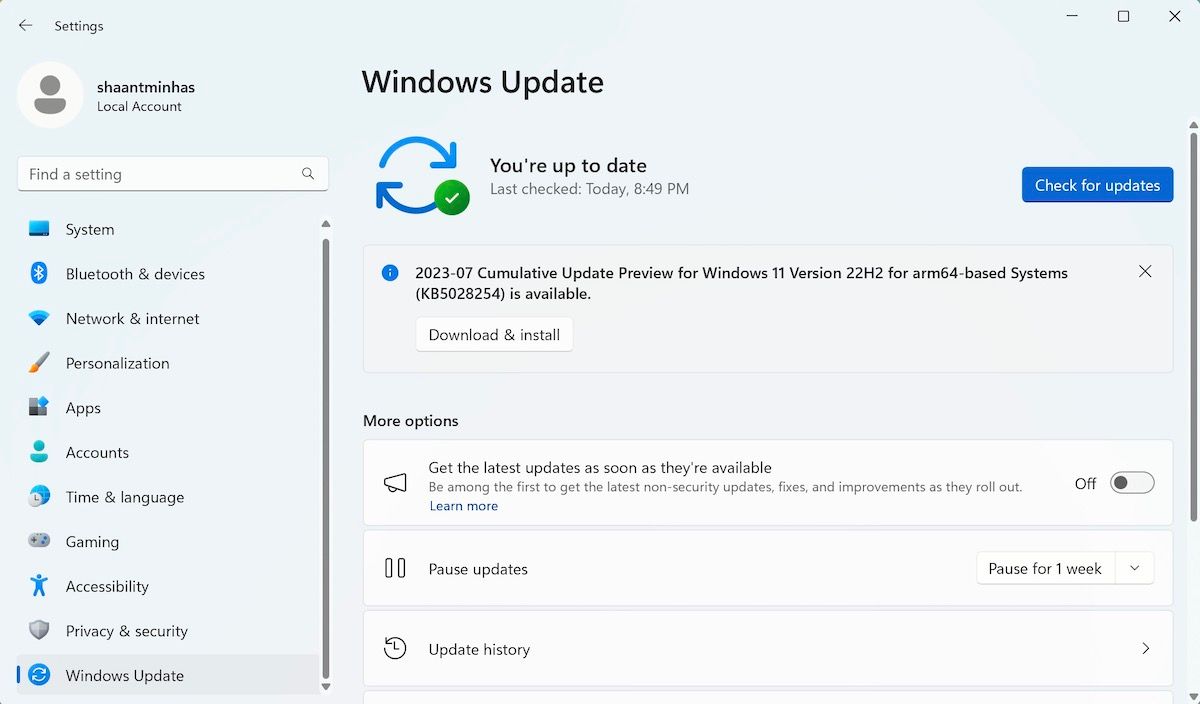Image resolution: width=1200 pixels, height=704 pixels.
Task: Click Check for updates
Action: click(1097, 184)
